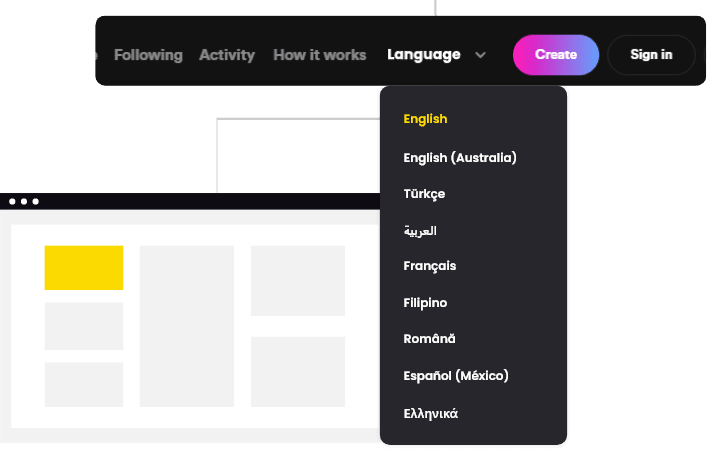Switch language to Filipino
The width and height of the screenshot is (707, 453).
pyautogui.click(x=425, y=302)
